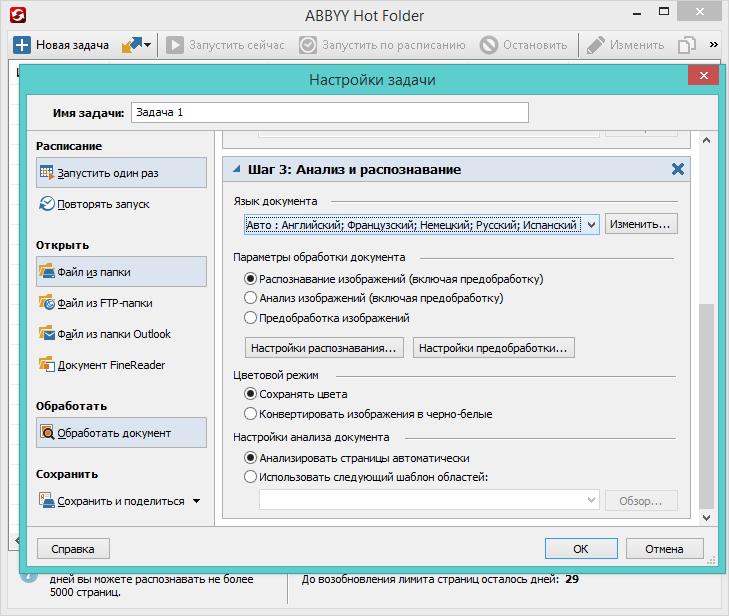Select Запустить один раз schedule option
This screenshot has width=729, height=616.
pos(121,172)
